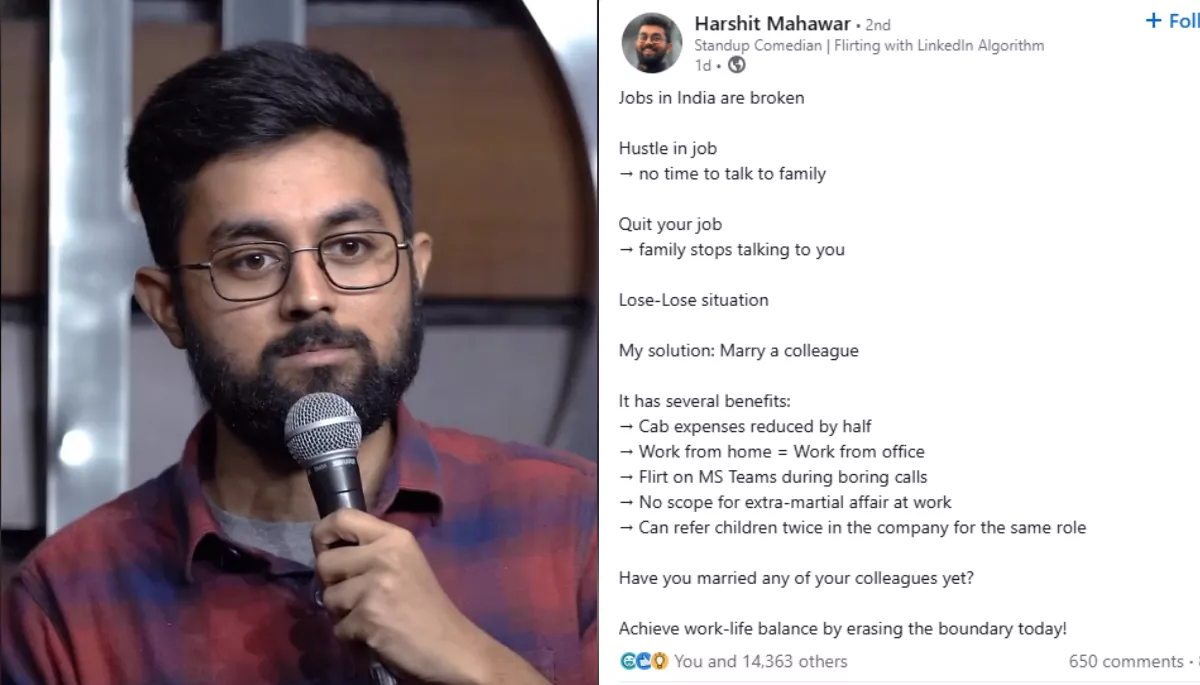The height and width of the screenshot is (685, 1200).
Task: Click the 'My solution: Marry a colleague' text
Action: point(738,351)
